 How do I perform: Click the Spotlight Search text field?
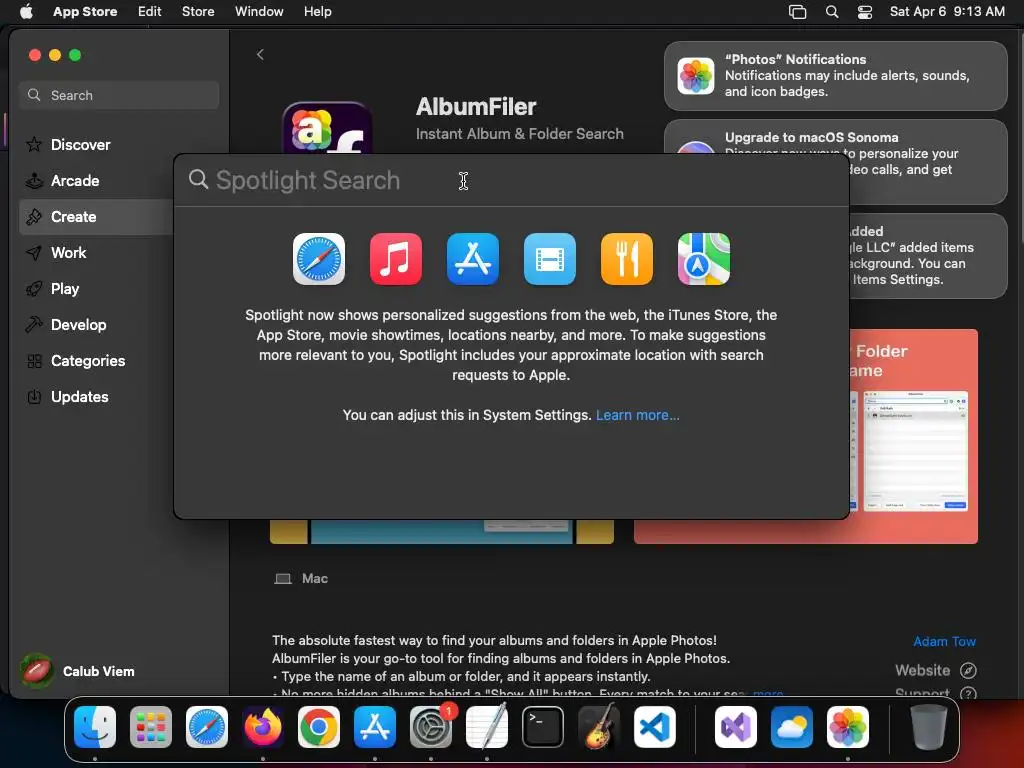511,180
